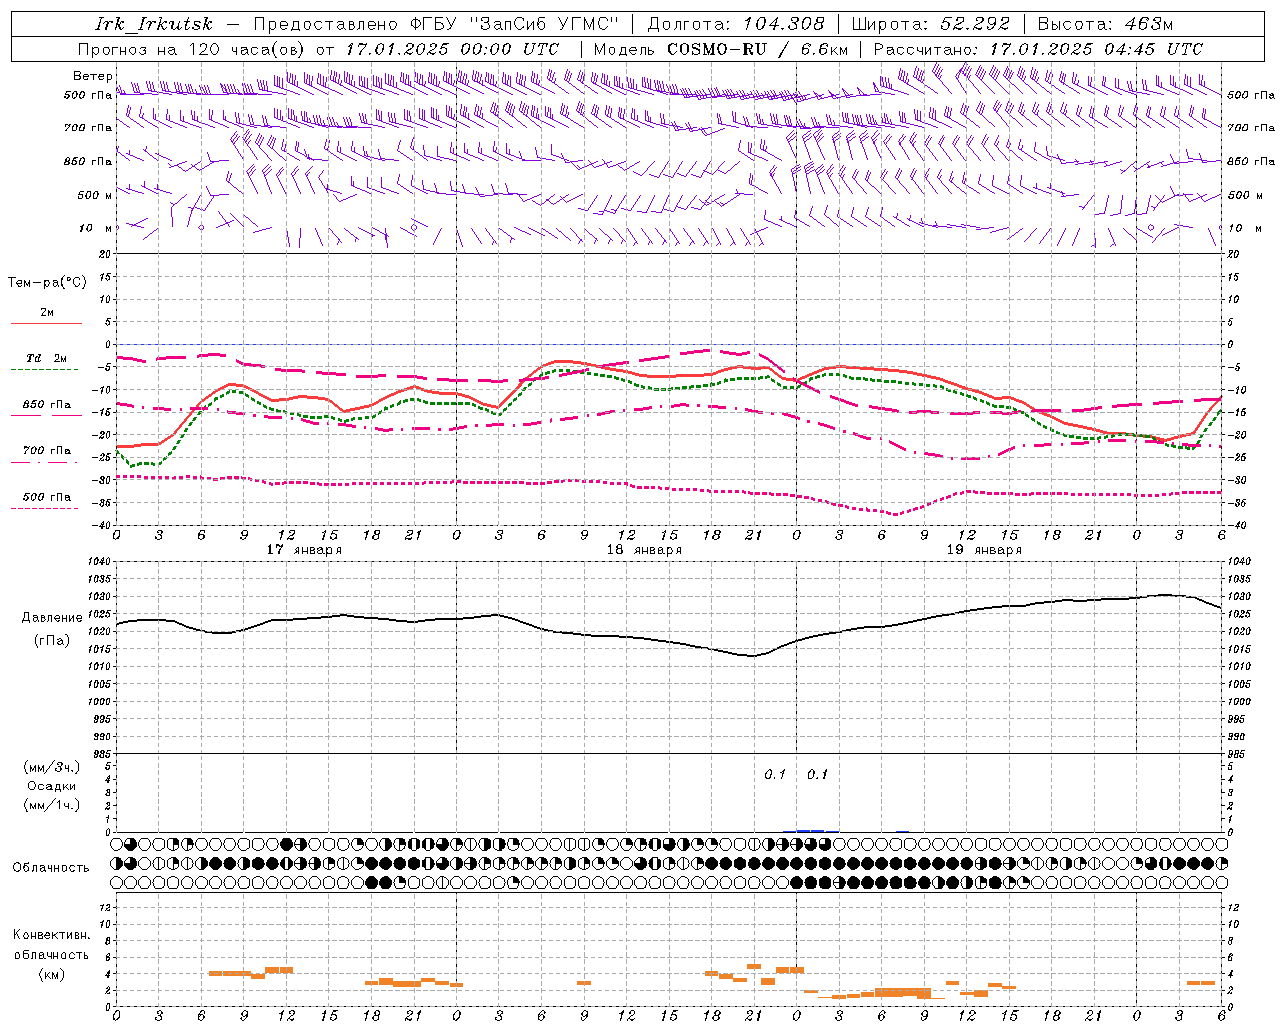
Task: Click the Irk_Irkutsk station title
Action: coord(153,24)
